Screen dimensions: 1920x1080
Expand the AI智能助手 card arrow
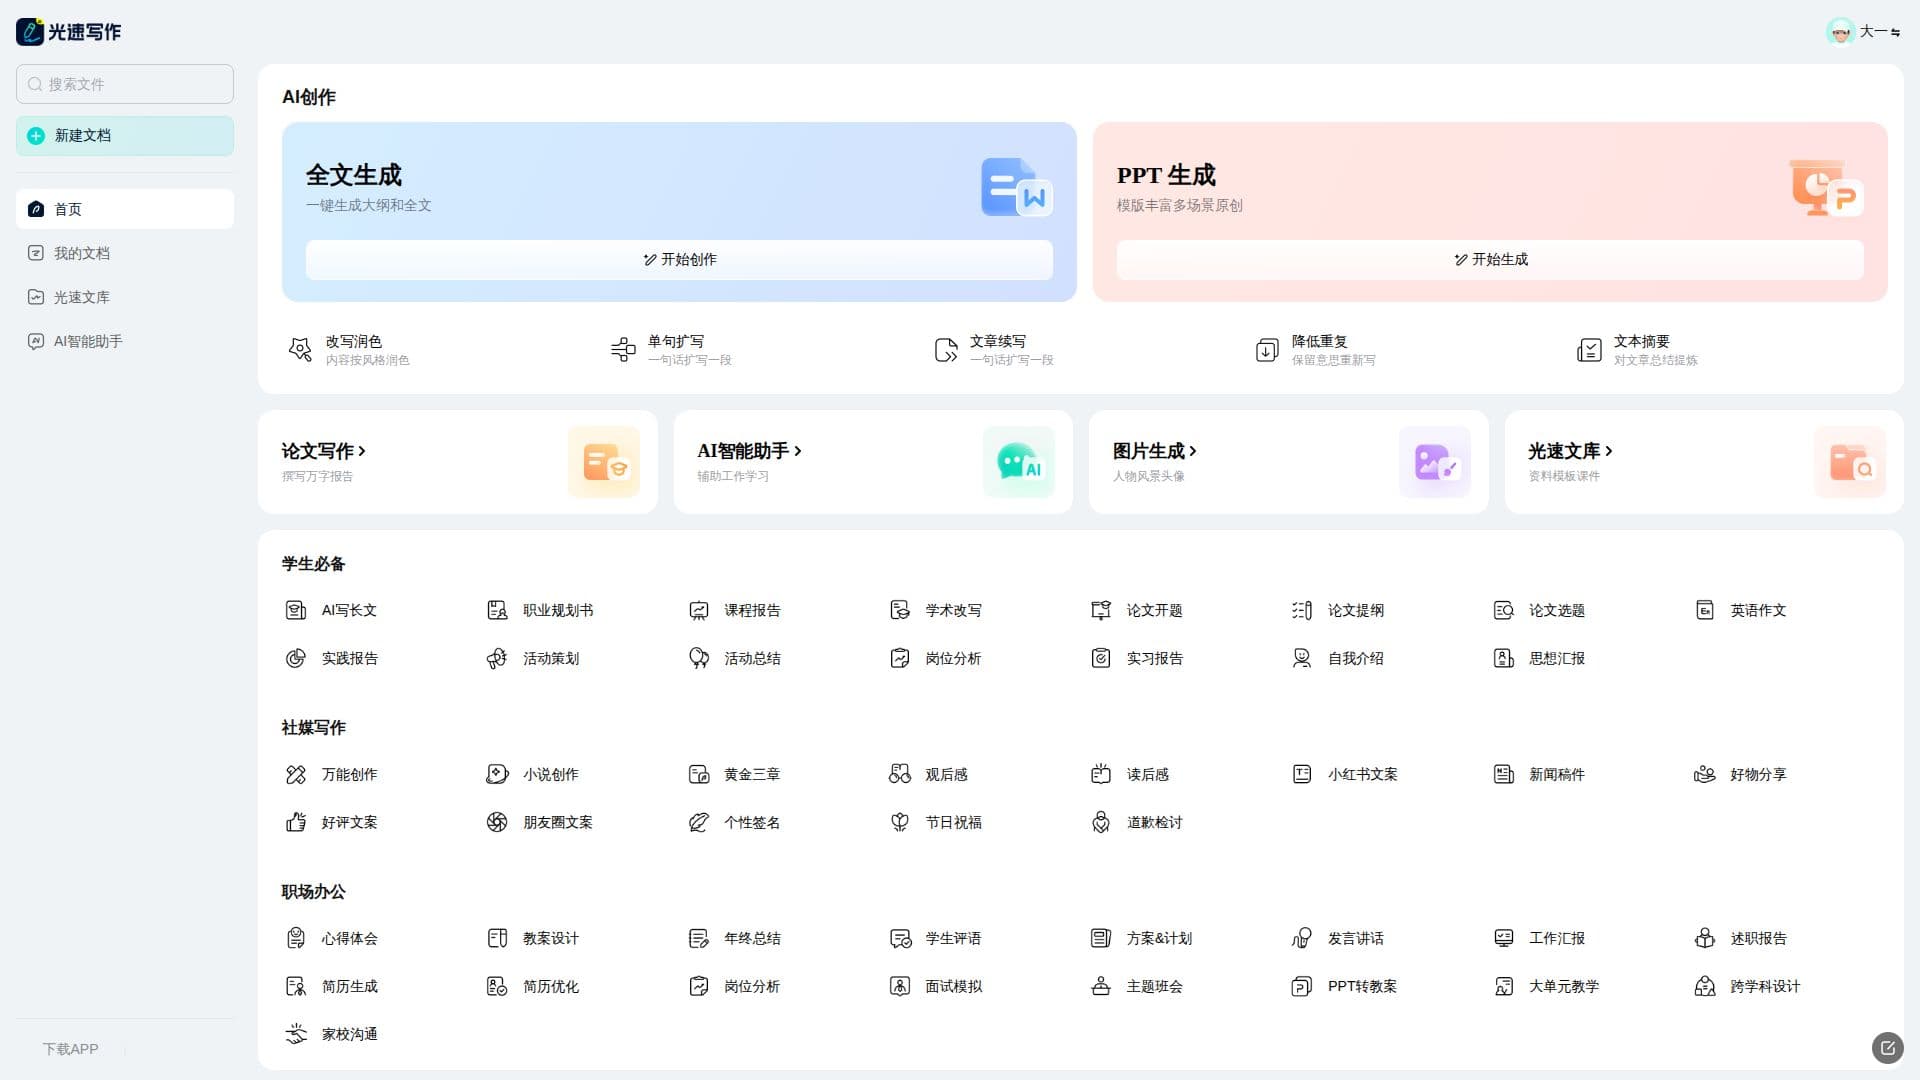point(798,451)
